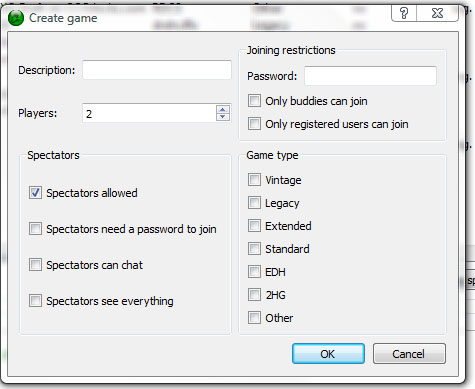This screenshot has width=475, height=389.
Task: Enable Spectators need a password to join
Action: pos(35,229)
